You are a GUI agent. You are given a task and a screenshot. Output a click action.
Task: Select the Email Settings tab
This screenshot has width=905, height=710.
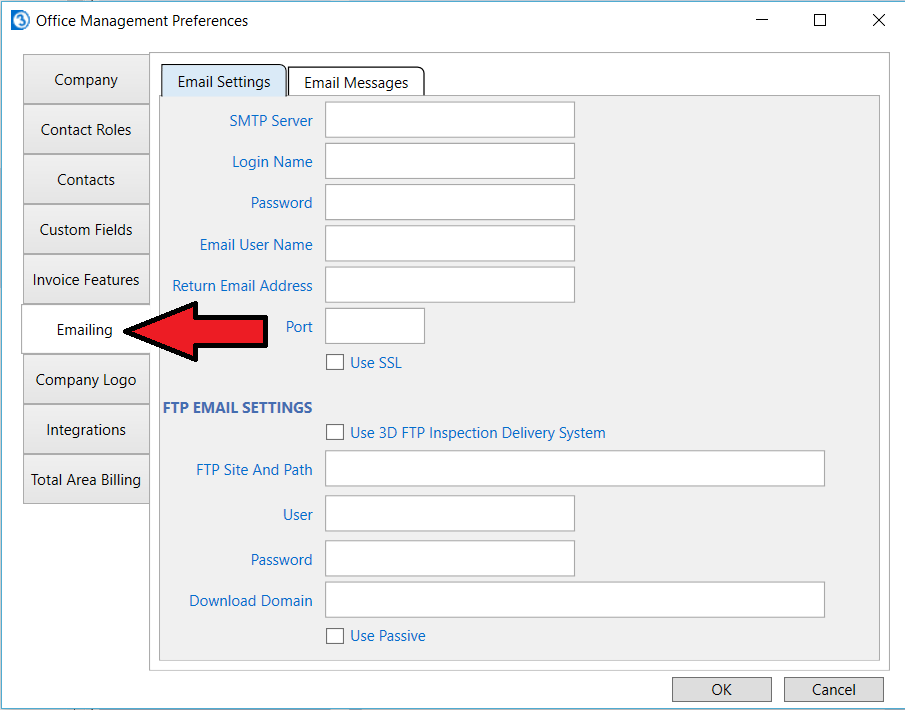coord(224,81)
